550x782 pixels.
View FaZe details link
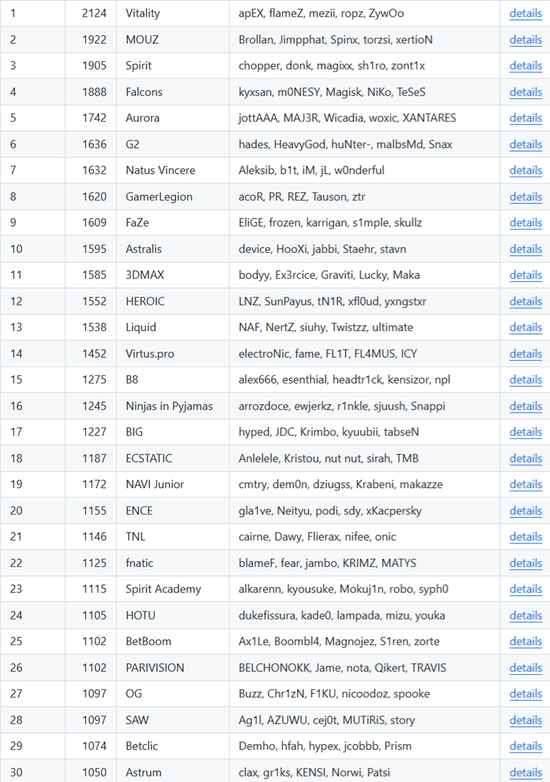click(526, 223)
